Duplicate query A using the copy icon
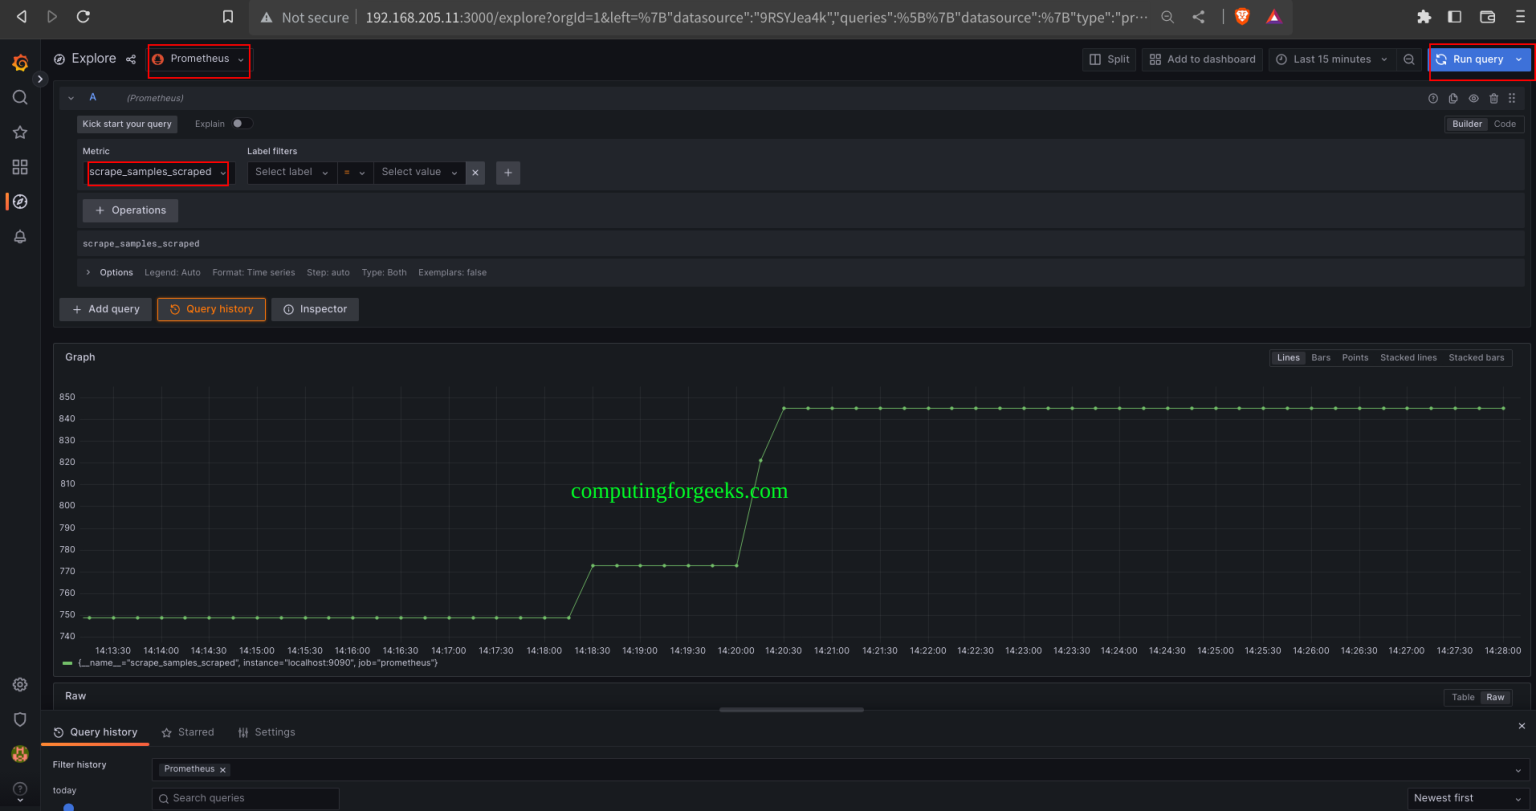 tap(1453, 97)
